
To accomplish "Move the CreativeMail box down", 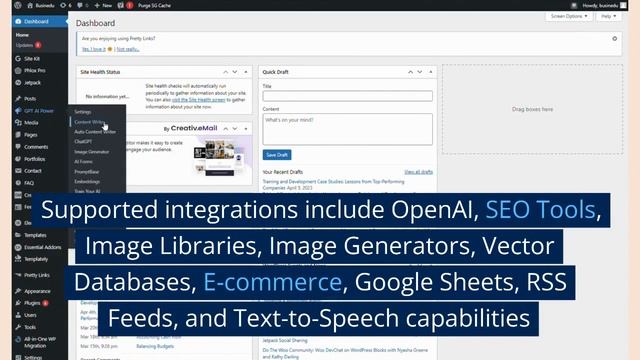I will click(235, 129).
